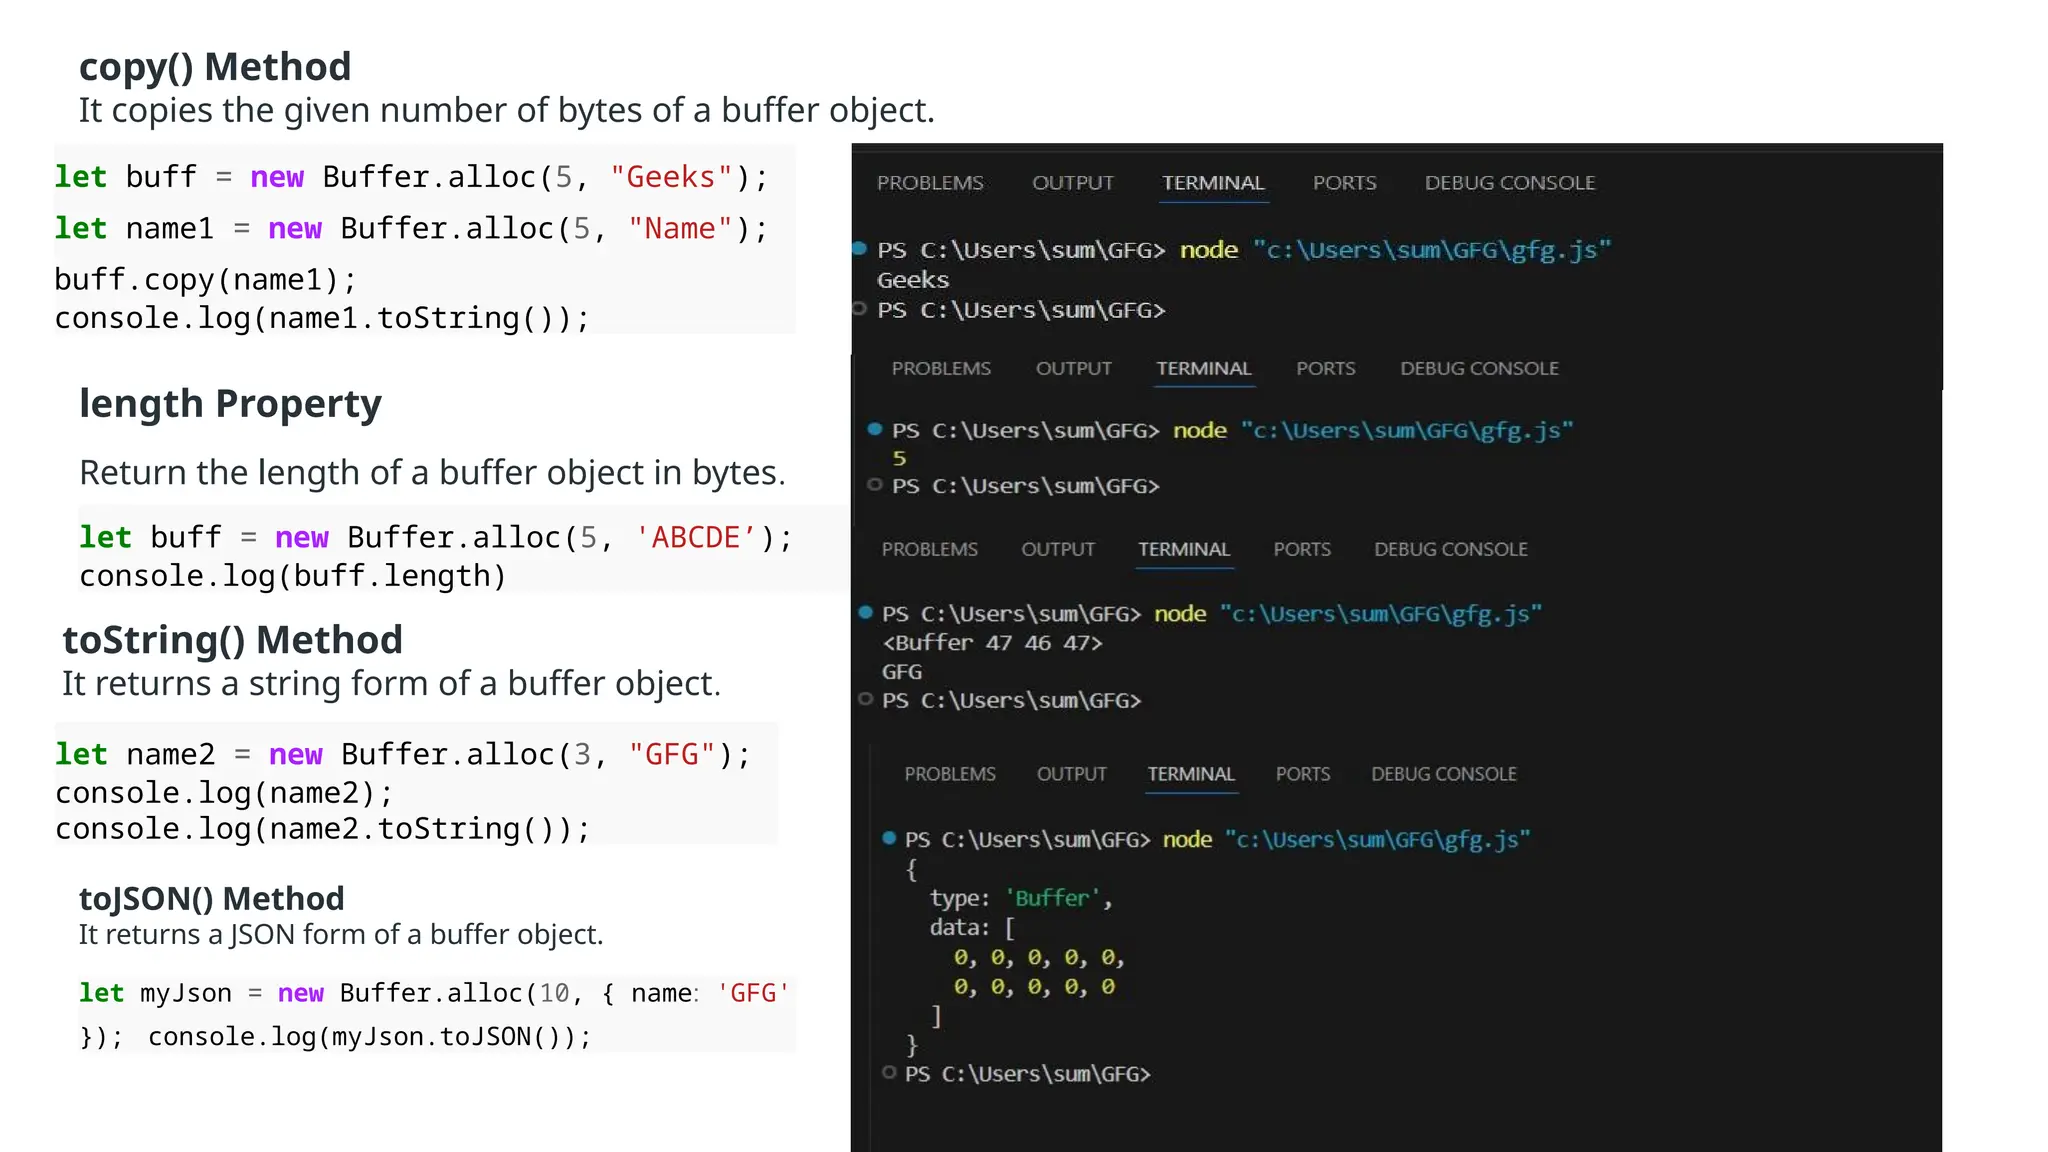The height and width of the screenshot is (1152, 2048).
Task: Click 'It returns a string form' sentence
Action: [x=391, y=683]
